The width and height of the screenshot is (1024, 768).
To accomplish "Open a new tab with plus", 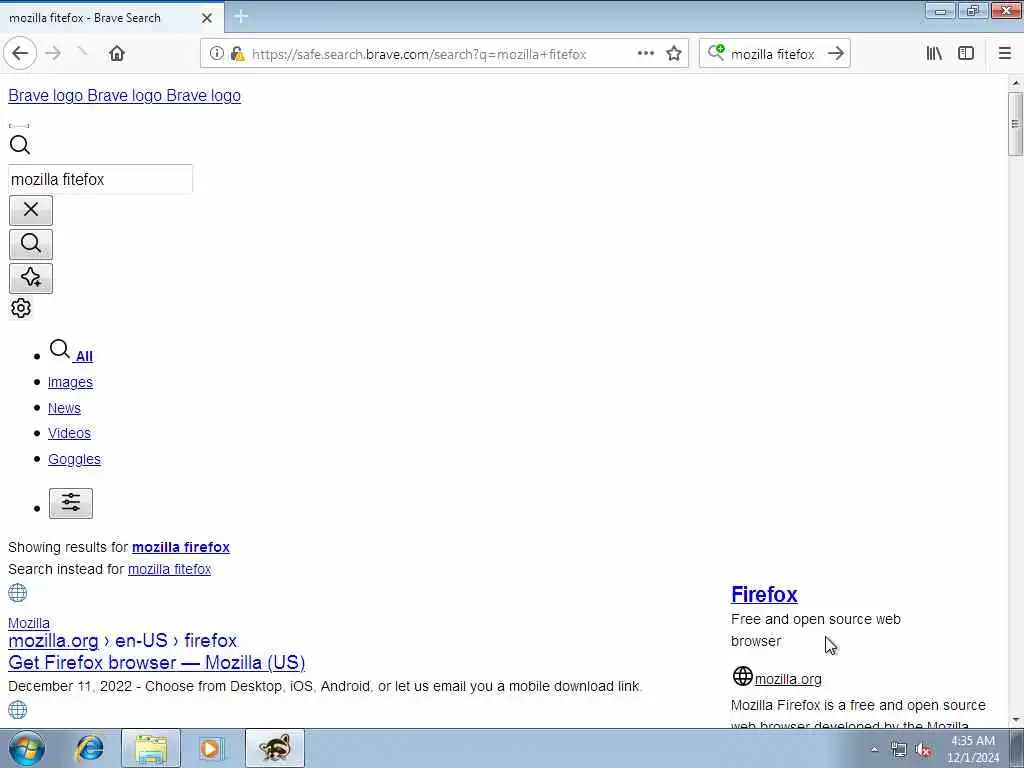I will pos(240,17).
